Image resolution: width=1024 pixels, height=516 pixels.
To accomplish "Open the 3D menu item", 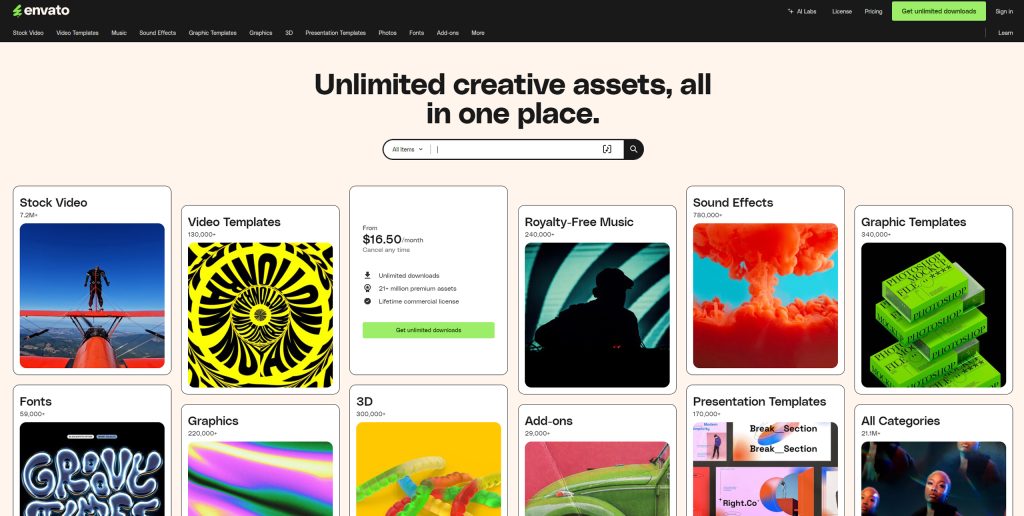I will (289, 33).
